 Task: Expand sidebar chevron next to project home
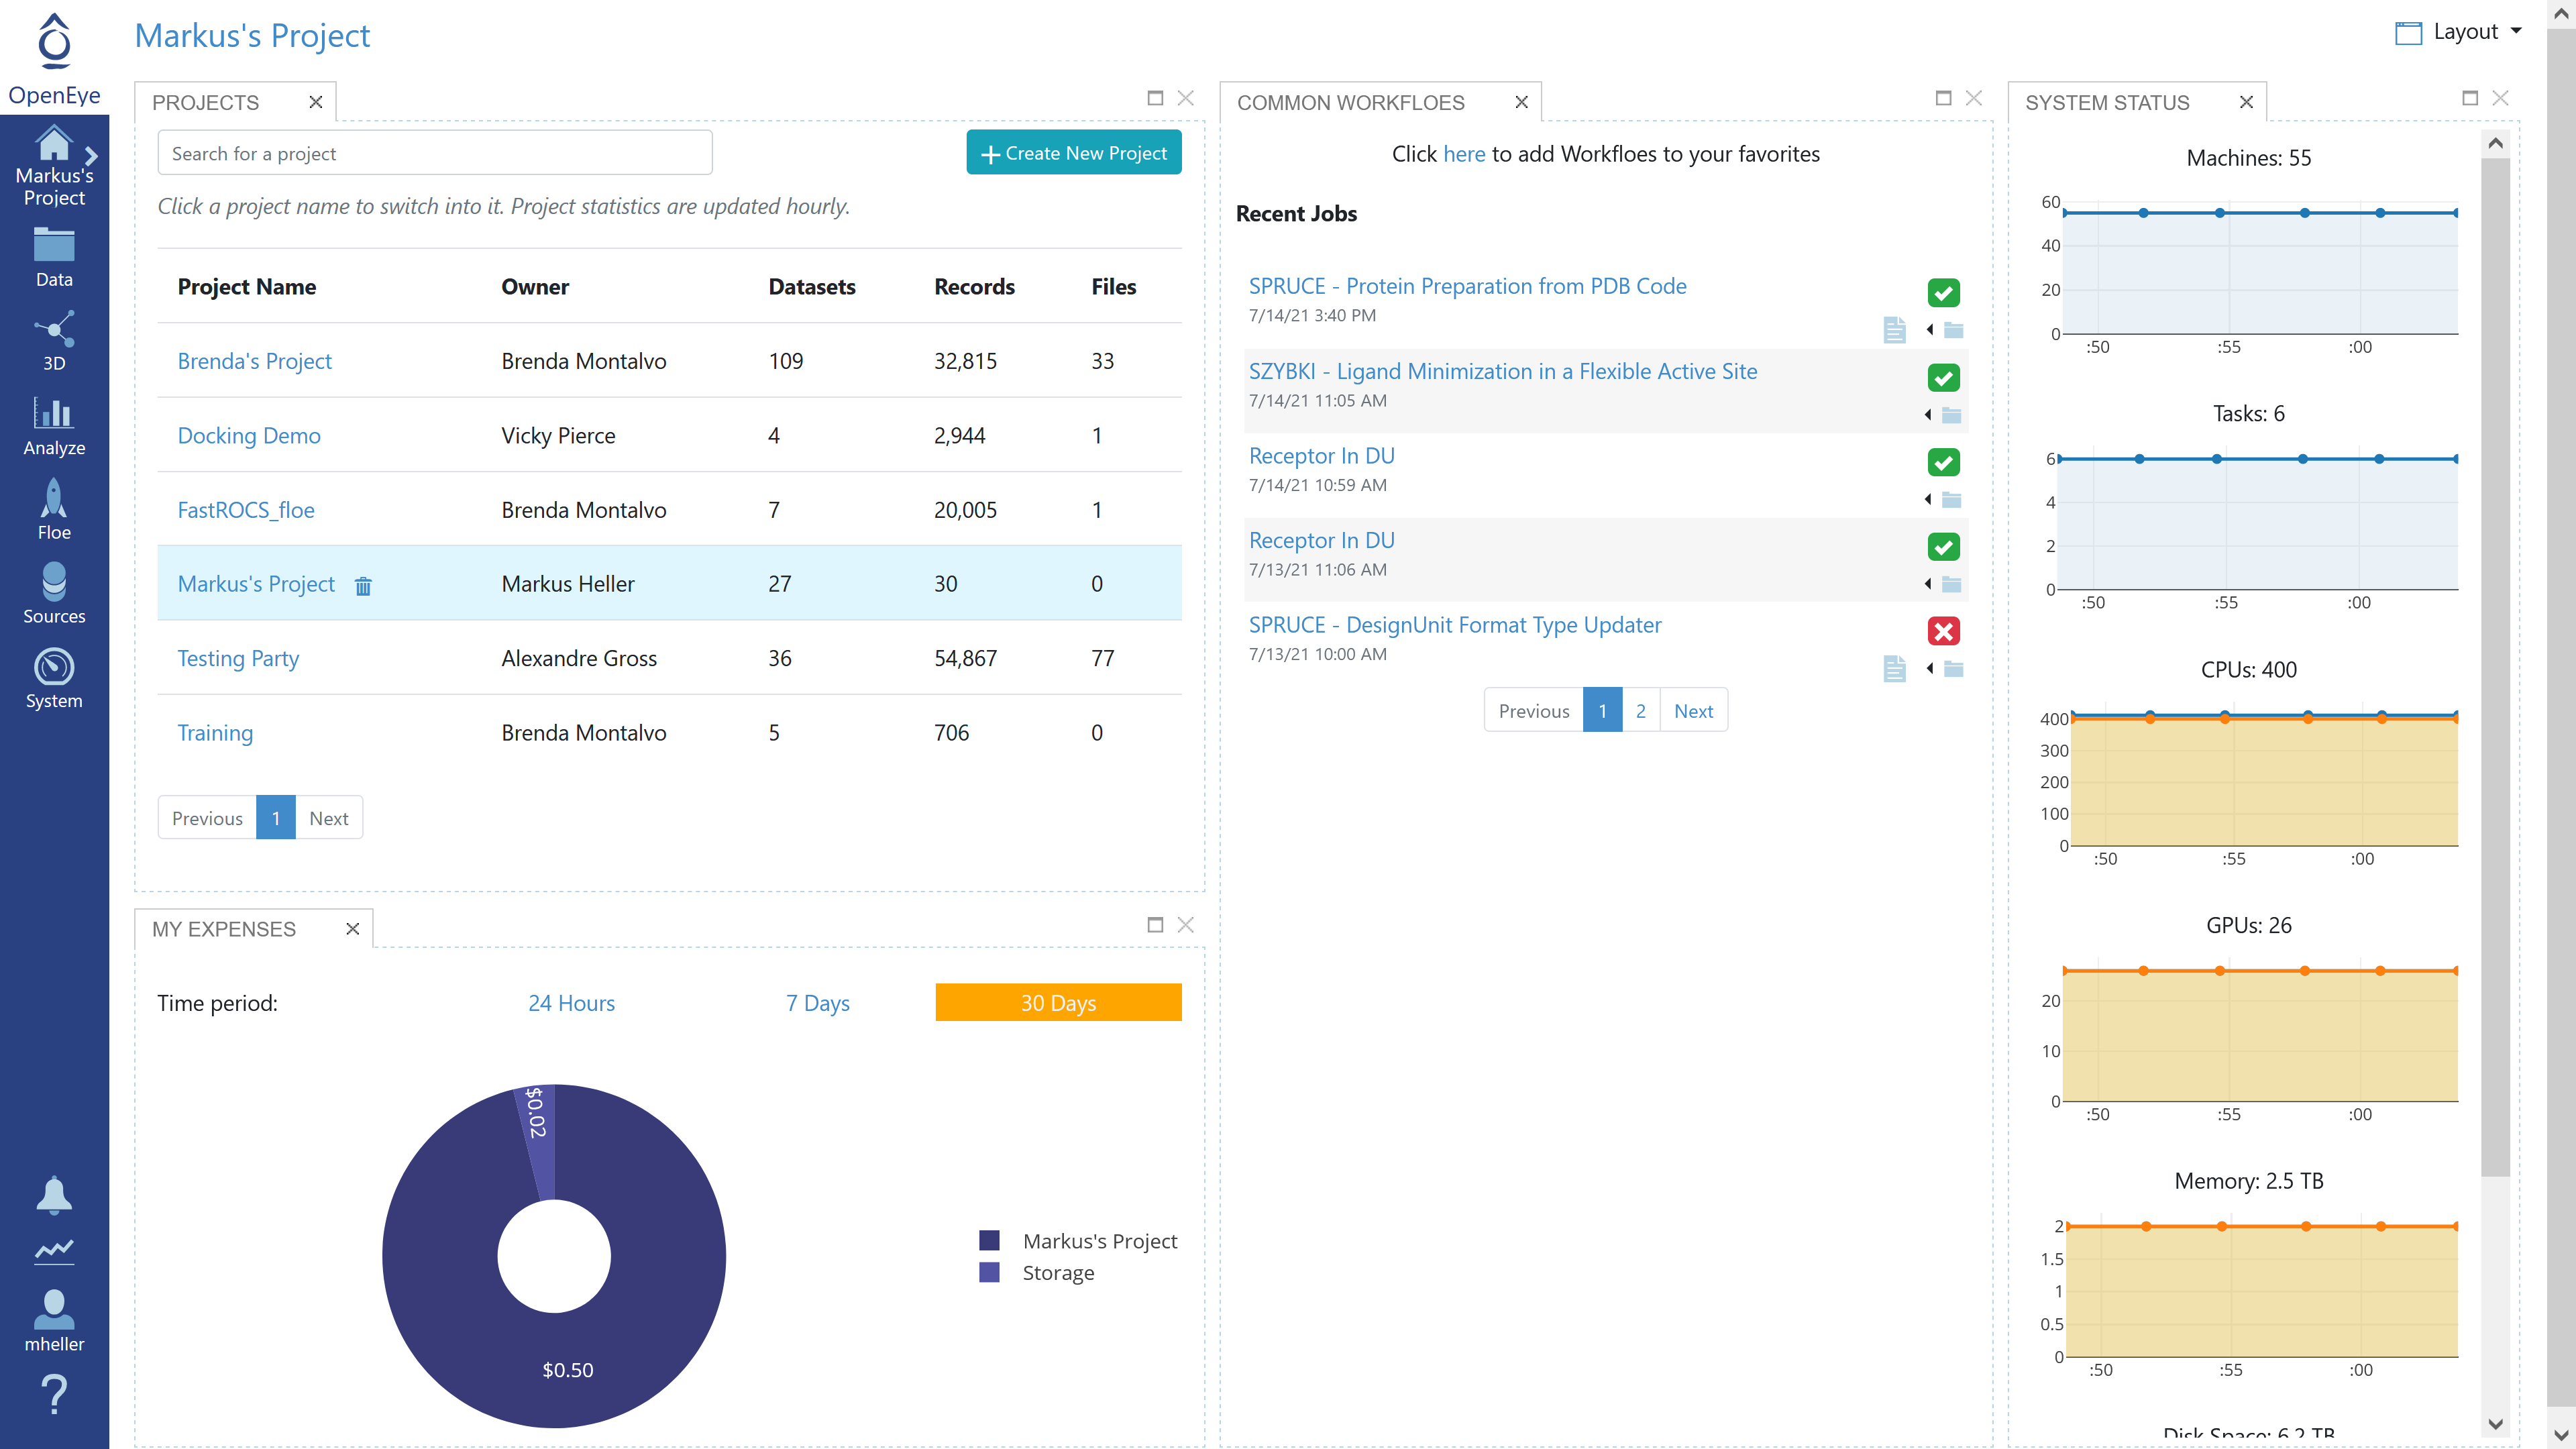[x=91, y=155]
